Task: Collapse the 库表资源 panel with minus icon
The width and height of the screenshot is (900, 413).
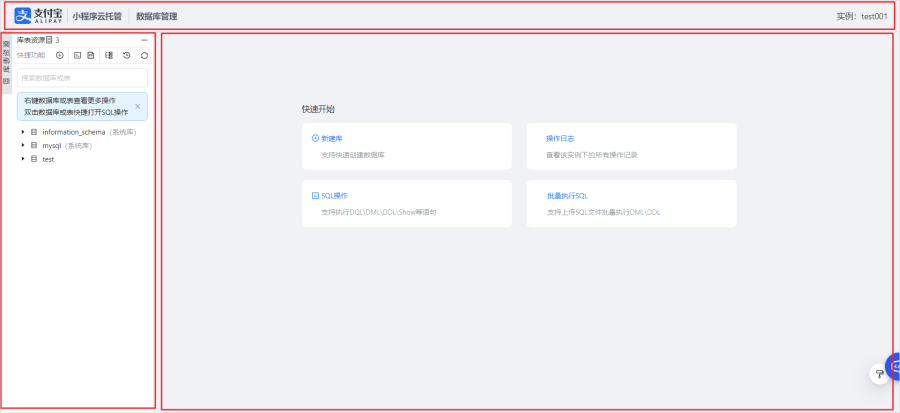Action: coord(144,40)
